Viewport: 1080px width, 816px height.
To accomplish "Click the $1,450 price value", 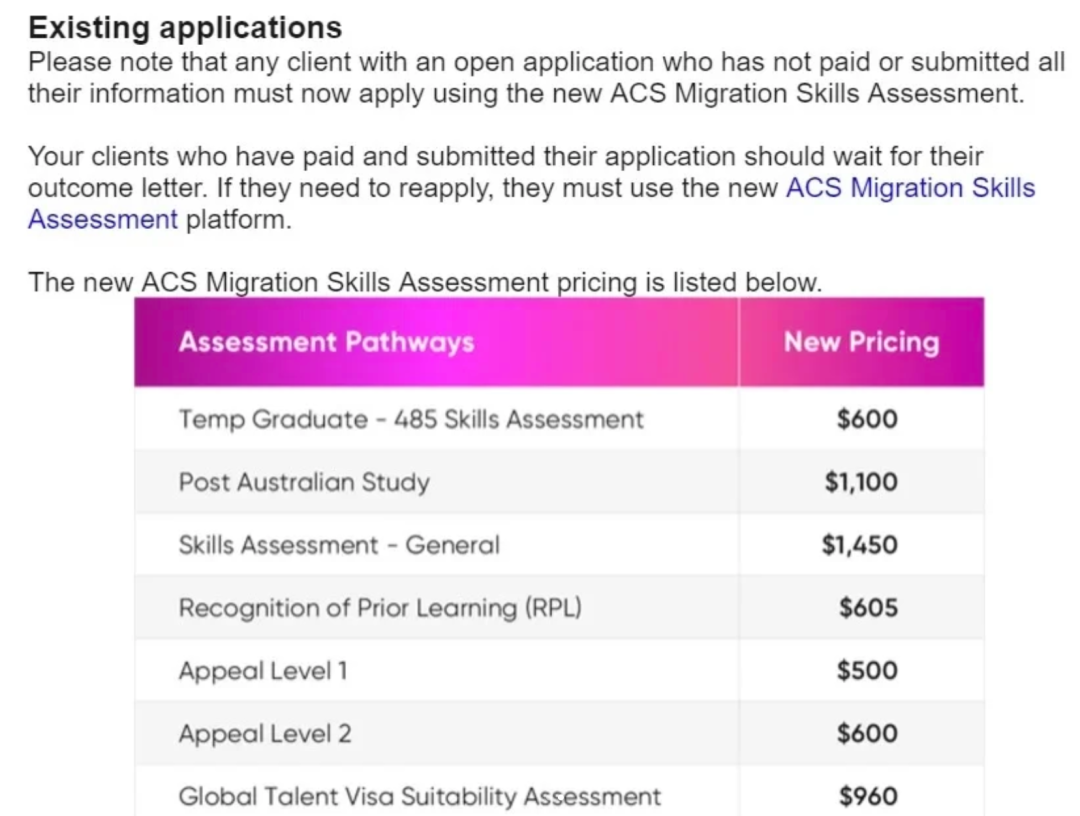I will point(860,545).
